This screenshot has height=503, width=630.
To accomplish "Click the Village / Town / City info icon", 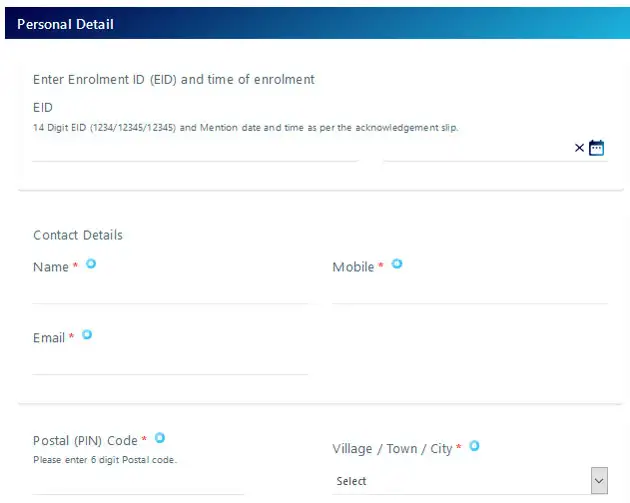I will (474, 446).
